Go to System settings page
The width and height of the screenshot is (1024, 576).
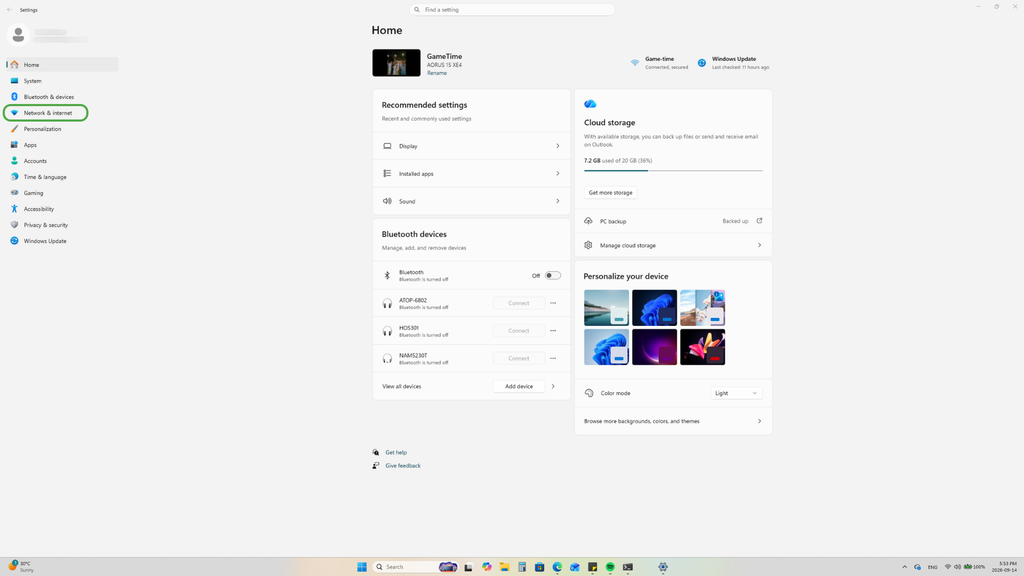click(x=62, y=81)
